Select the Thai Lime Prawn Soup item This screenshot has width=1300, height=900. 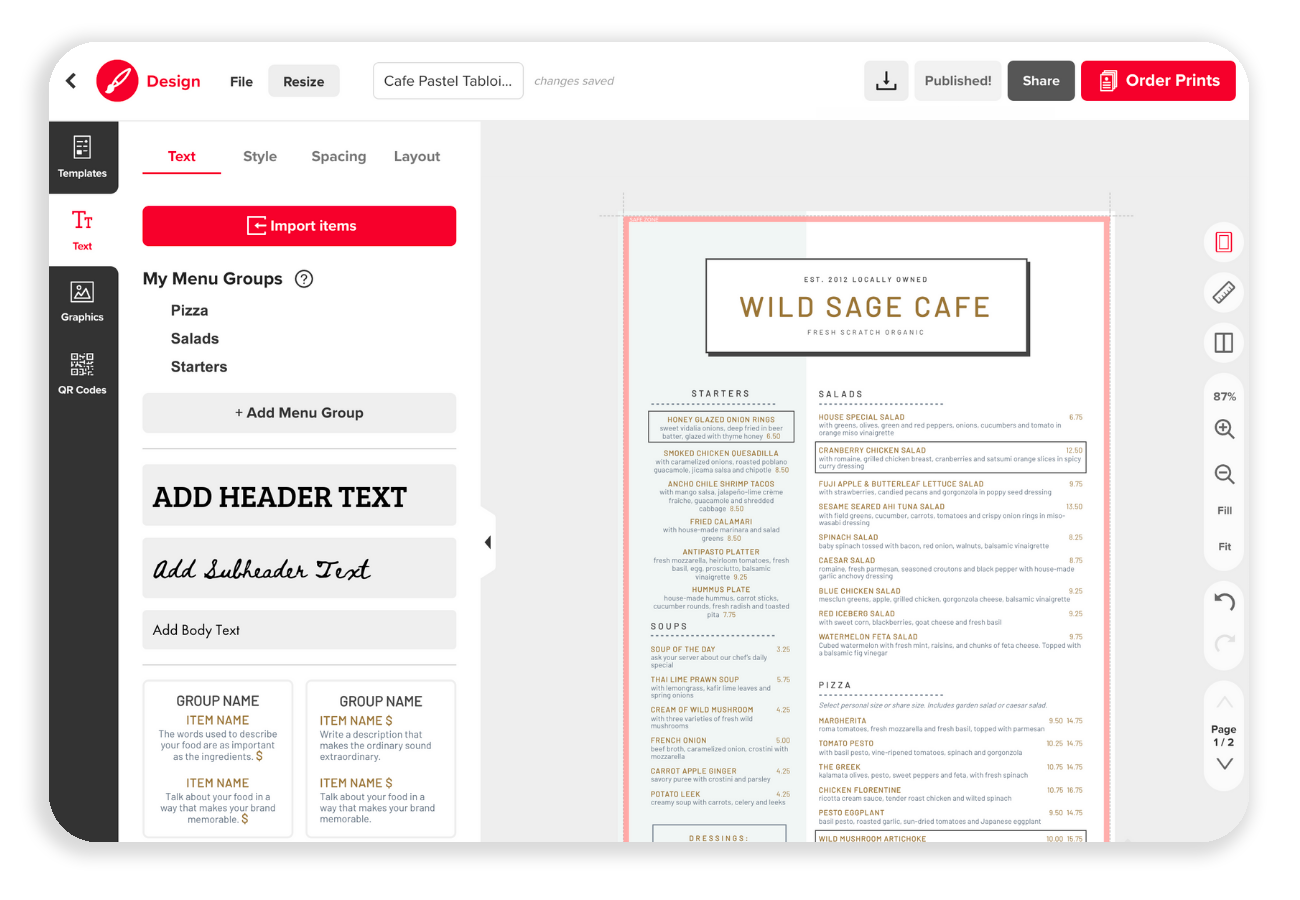click(x=720, y=687)
